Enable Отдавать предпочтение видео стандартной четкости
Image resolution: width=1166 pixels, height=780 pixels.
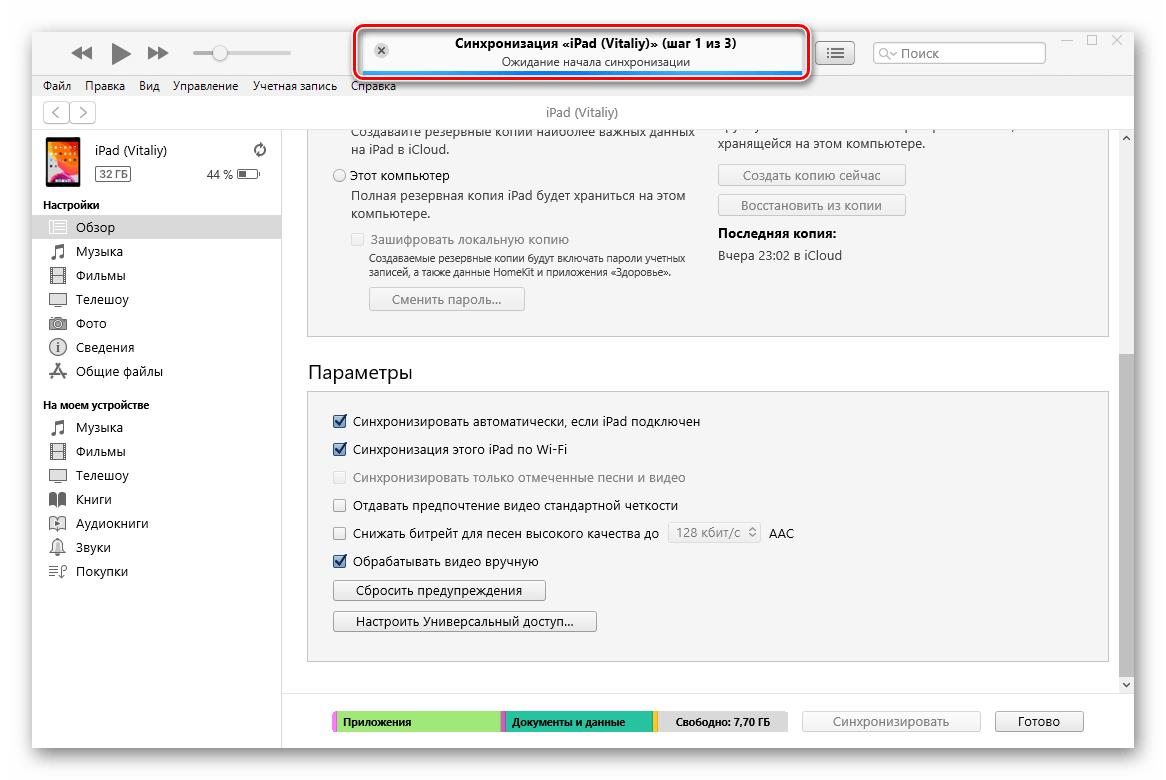(x=340, y=506)
